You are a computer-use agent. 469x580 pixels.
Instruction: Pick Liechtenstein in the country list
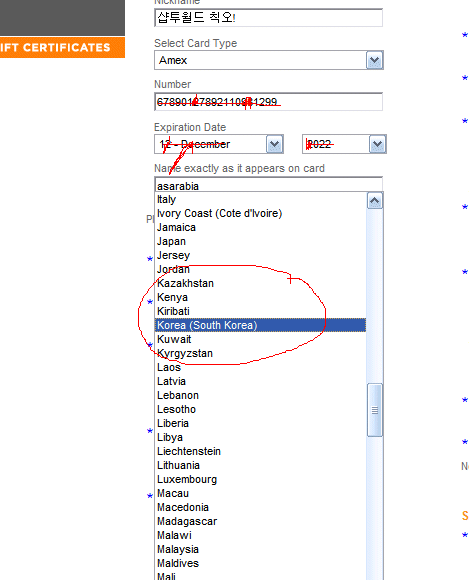click(260, 451)
